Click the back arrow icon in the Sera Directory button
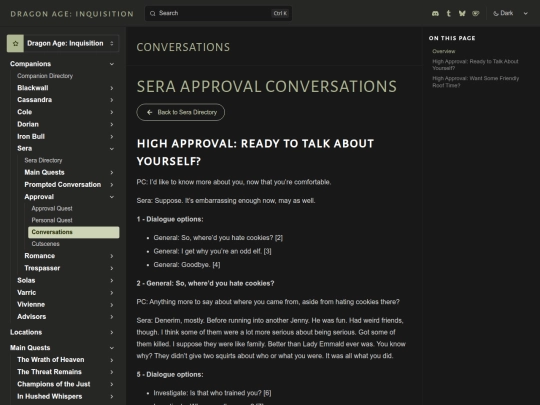540x405 pixels. (x=149, y=112)
